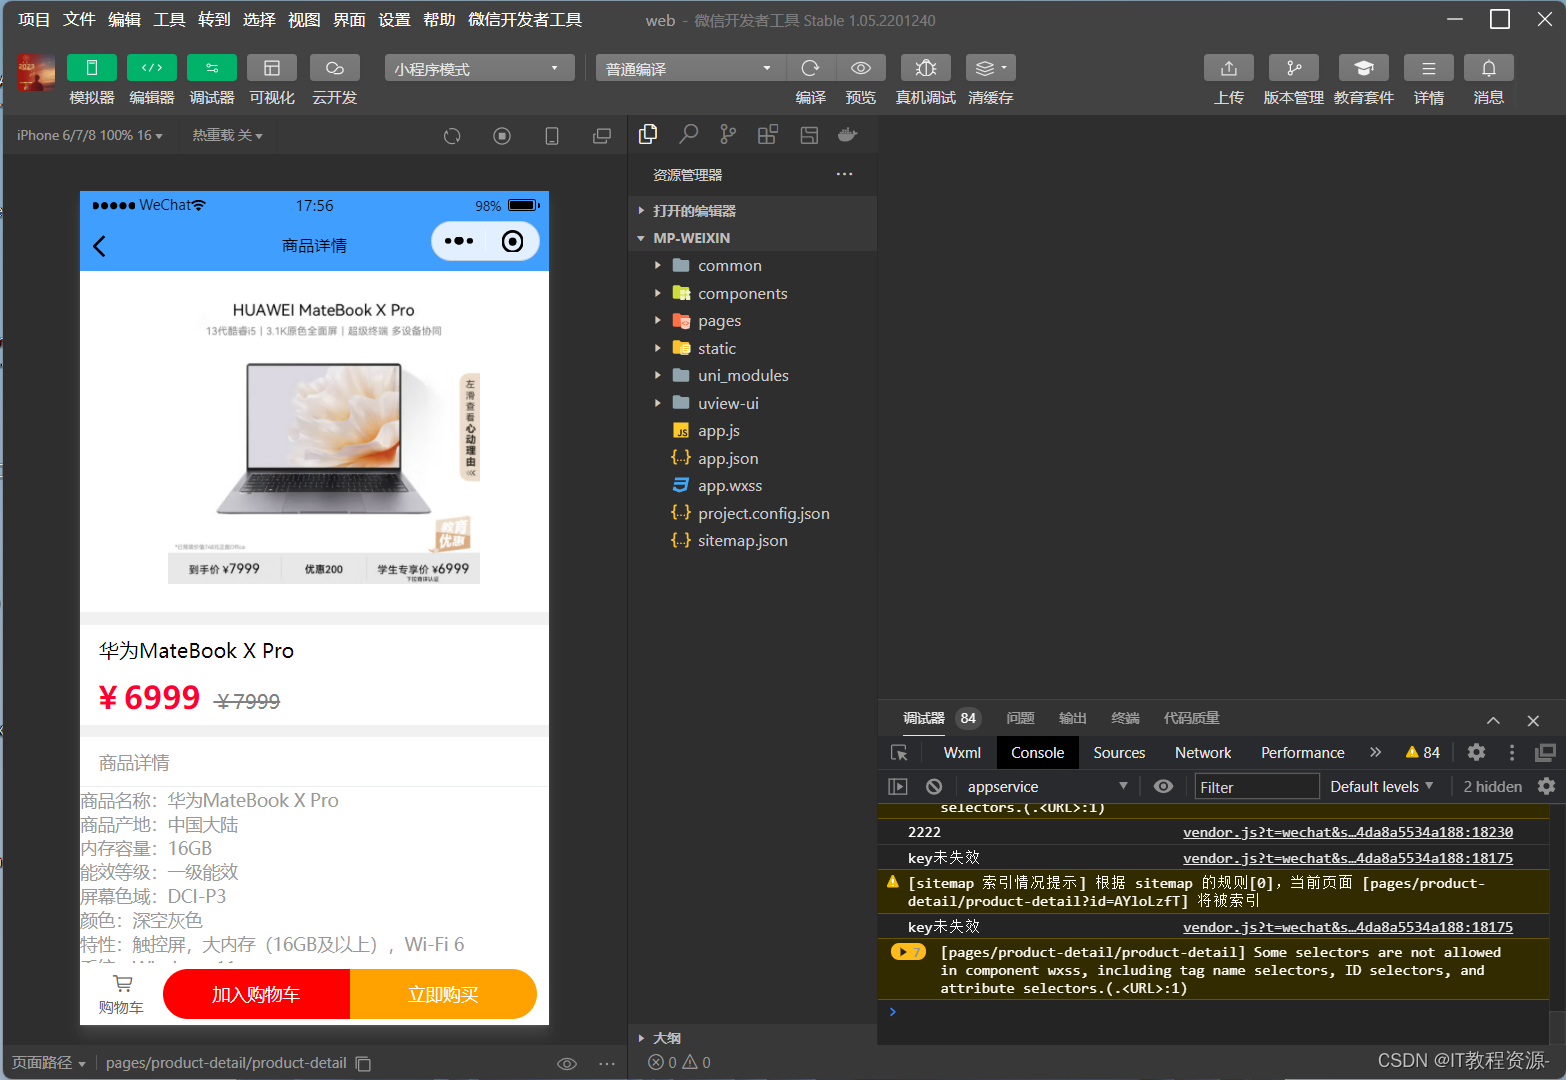
Task: Open the editor layout icon in sidebar
Action: 809,134
